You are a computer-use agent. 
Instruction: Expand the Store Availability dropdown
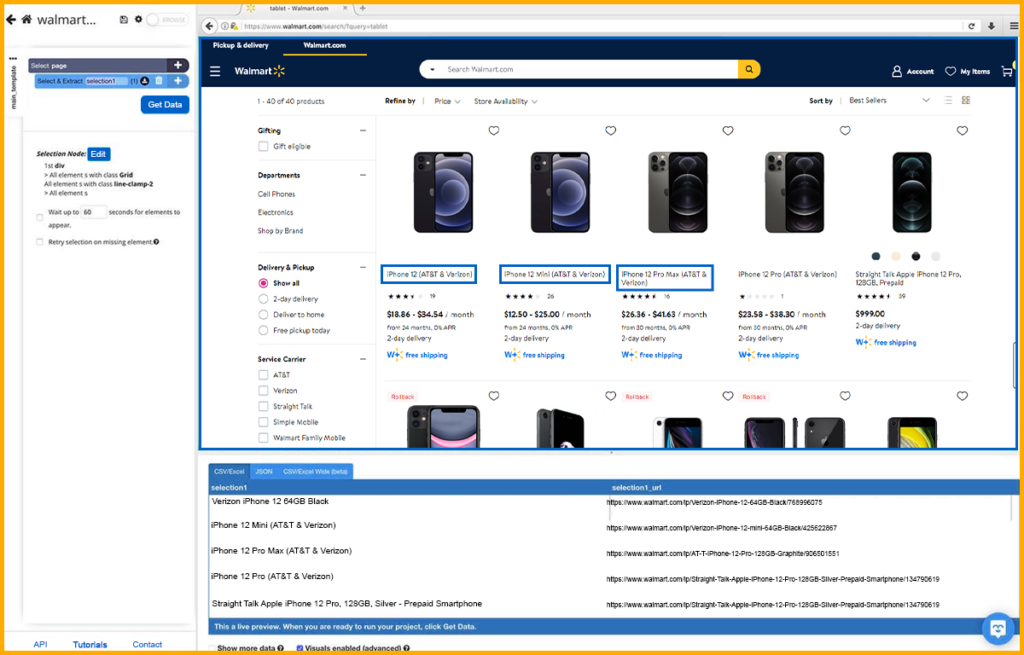pyautogui.click(x=506, y=101)
